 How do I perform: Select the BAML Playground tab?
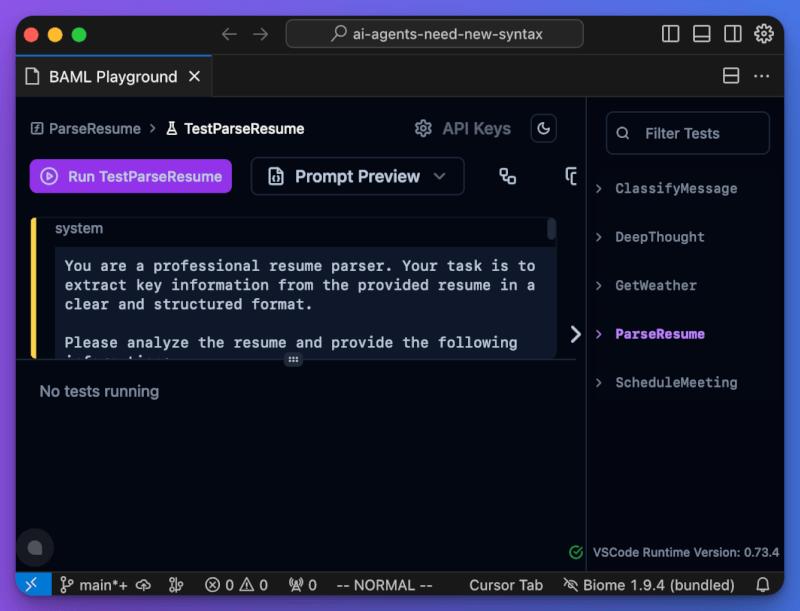tap(113, 77)
